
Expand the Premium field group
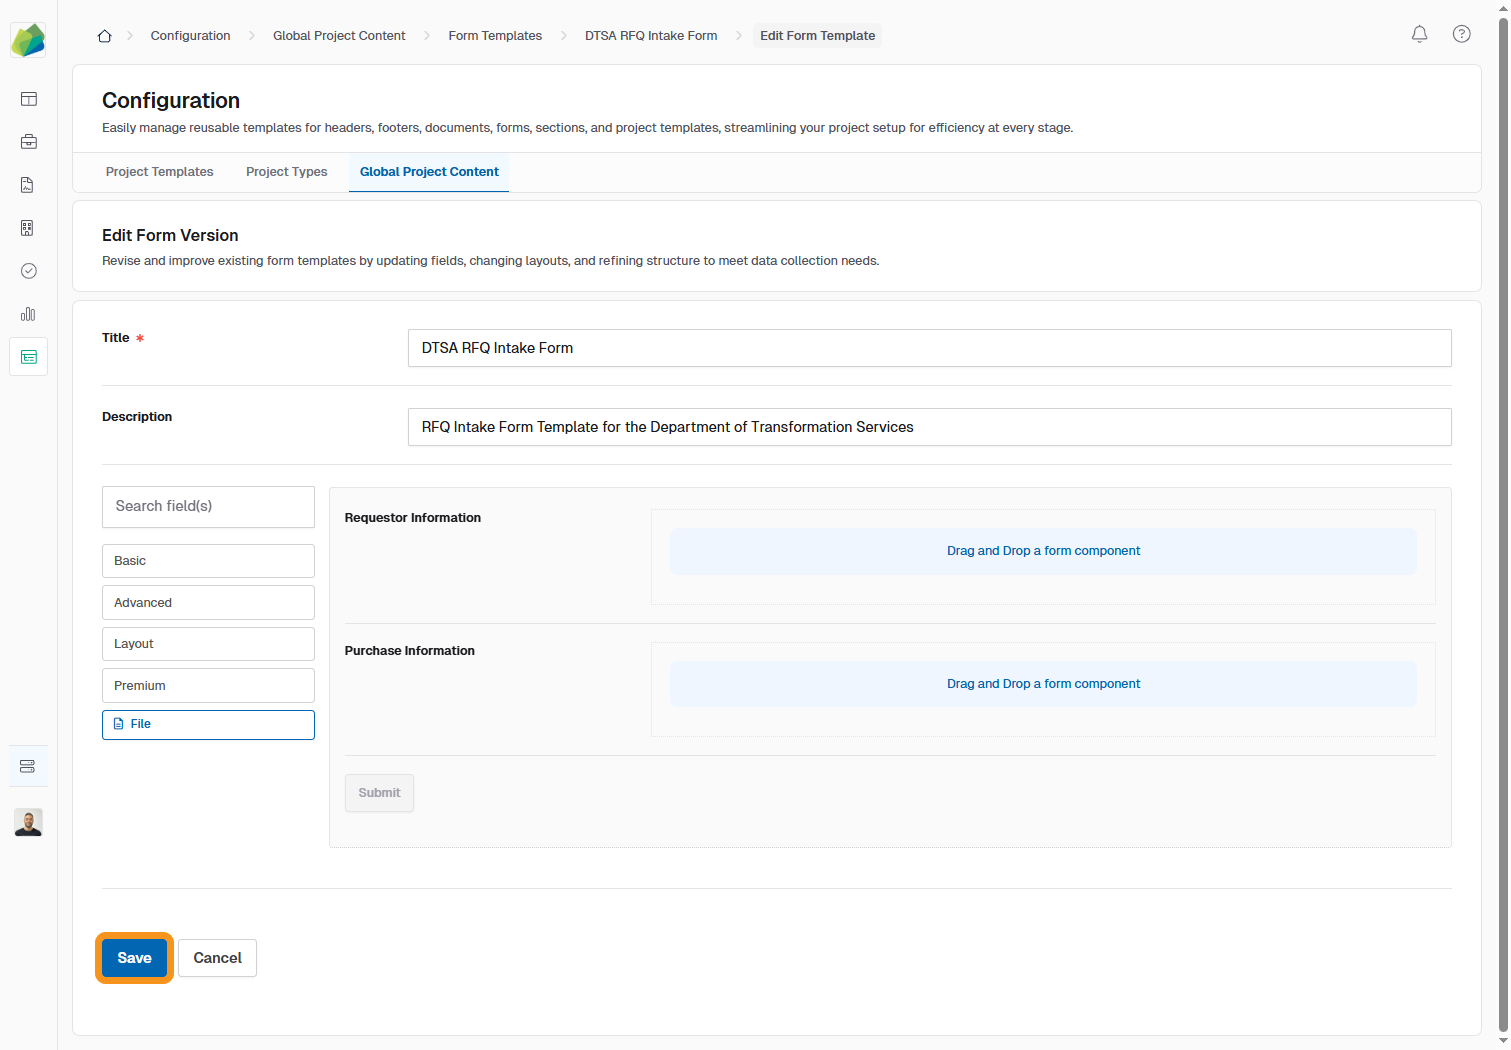tap(208, 686)
